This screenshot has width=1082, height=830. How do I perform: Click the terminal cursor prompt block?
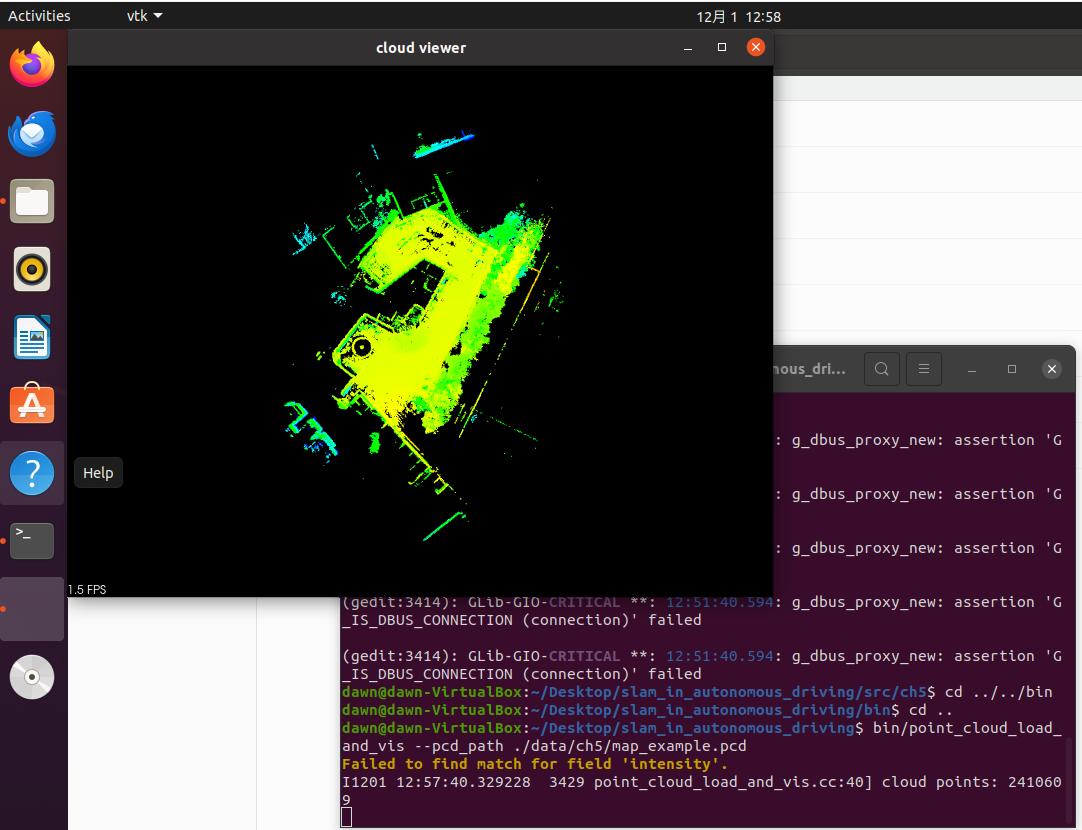(346, 818)
